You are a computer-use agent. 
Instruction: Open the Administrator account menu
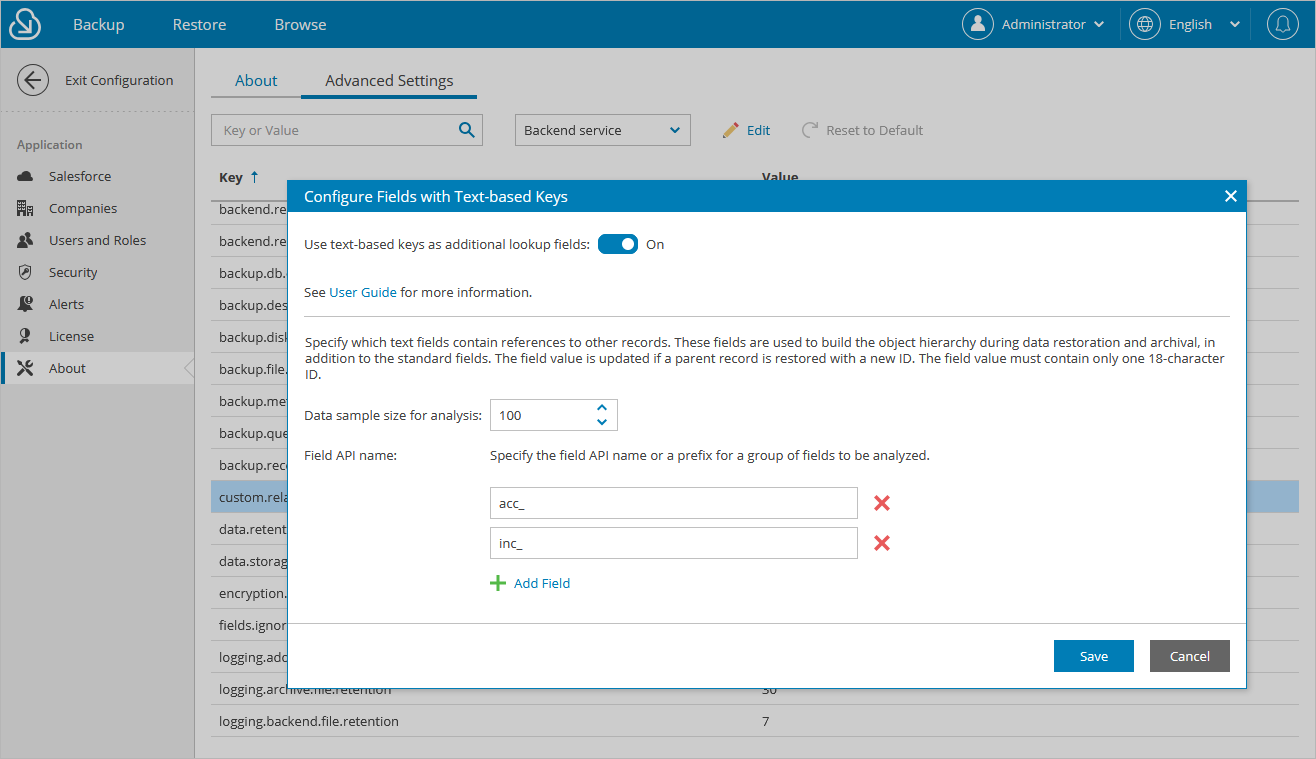click(1035, 23)
